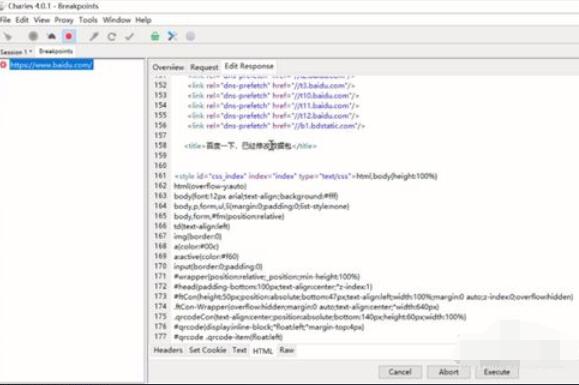The image size is (579, 385).
Task: Click the t10.baidu.com link line 153
Action: [x=273, y=96]
